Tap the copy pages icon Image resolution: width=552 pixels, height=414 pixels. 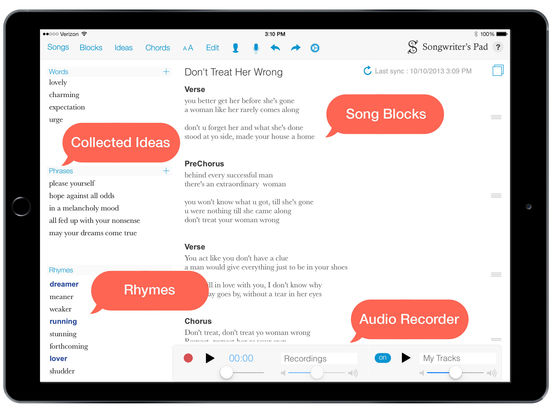[x=497, y=70]
